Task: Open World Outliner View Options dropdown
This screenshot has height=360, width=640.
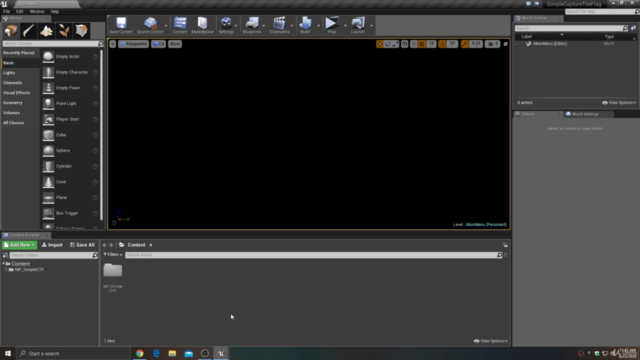Action: 619,103
